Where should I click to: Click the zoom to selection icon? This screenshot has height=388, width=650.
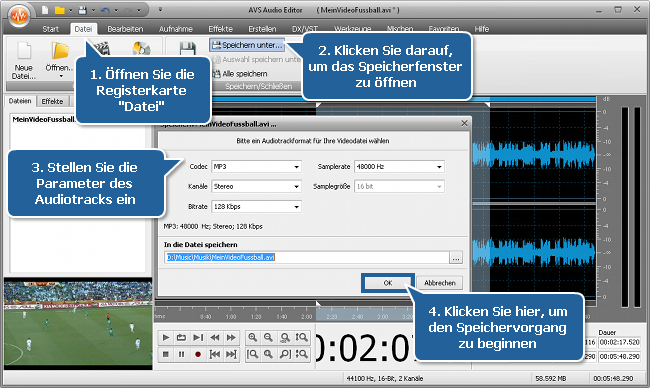pyautogui.click(x=269, y=354)
